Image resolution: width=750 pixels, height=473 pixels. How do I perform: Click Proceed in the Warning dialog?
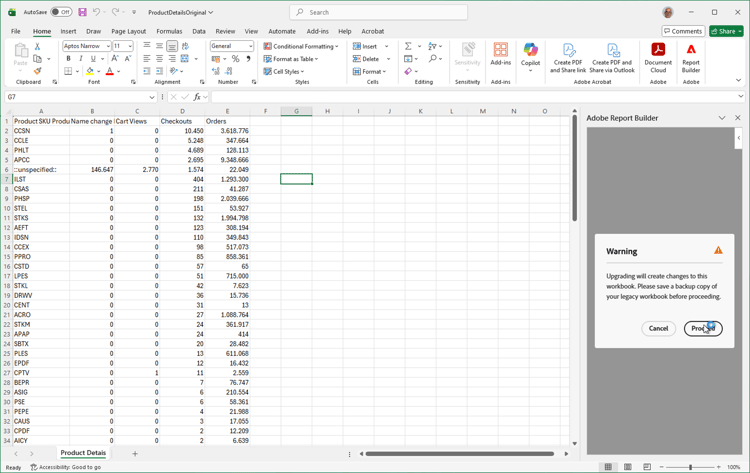point(703,328)
